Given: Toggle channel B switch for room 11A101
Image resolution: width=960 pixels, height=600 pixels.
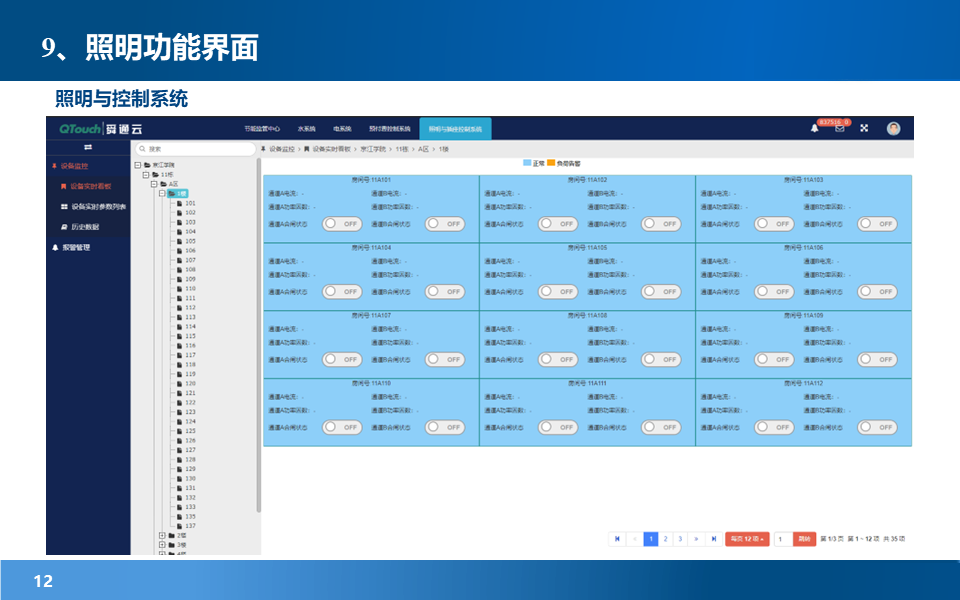Looking at the screenshot, I should [445, 224].
